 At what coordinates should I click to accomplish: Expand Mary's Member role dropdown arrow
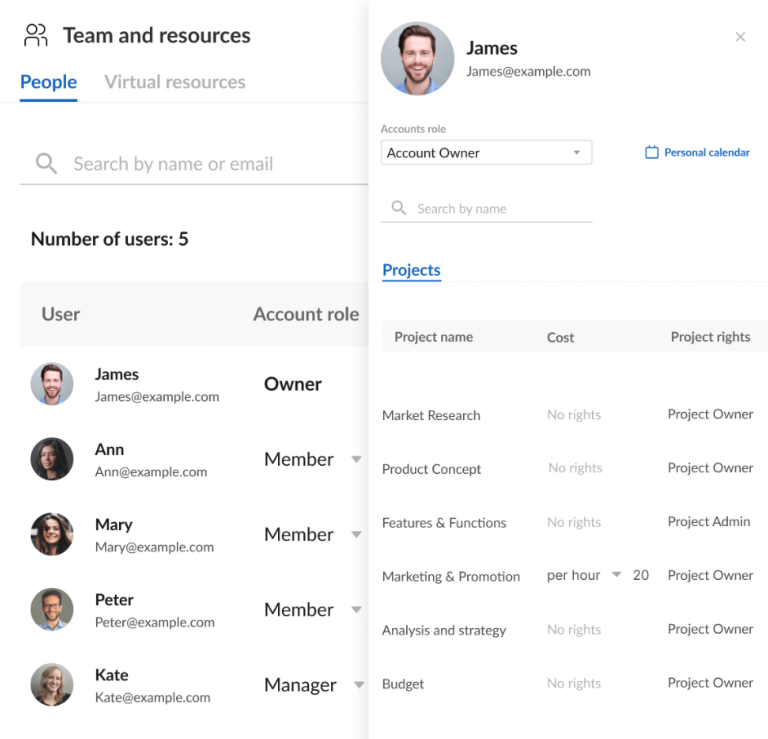click(357, 534)
